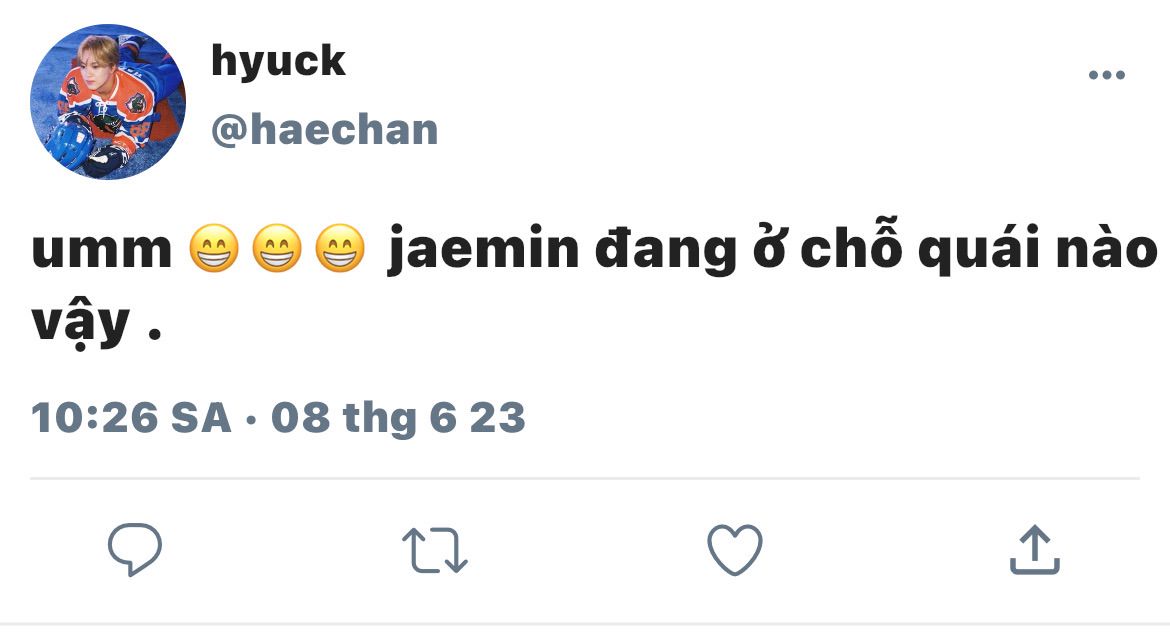The height and width of the screenshot is (642, 1170).
Task: Open the hyuck display name profile
Action: pyautogui.click(x=278, y=61)
